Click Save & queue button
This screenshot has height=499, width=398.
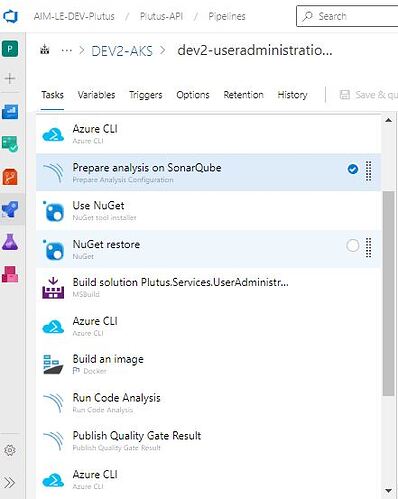[368, 95]
